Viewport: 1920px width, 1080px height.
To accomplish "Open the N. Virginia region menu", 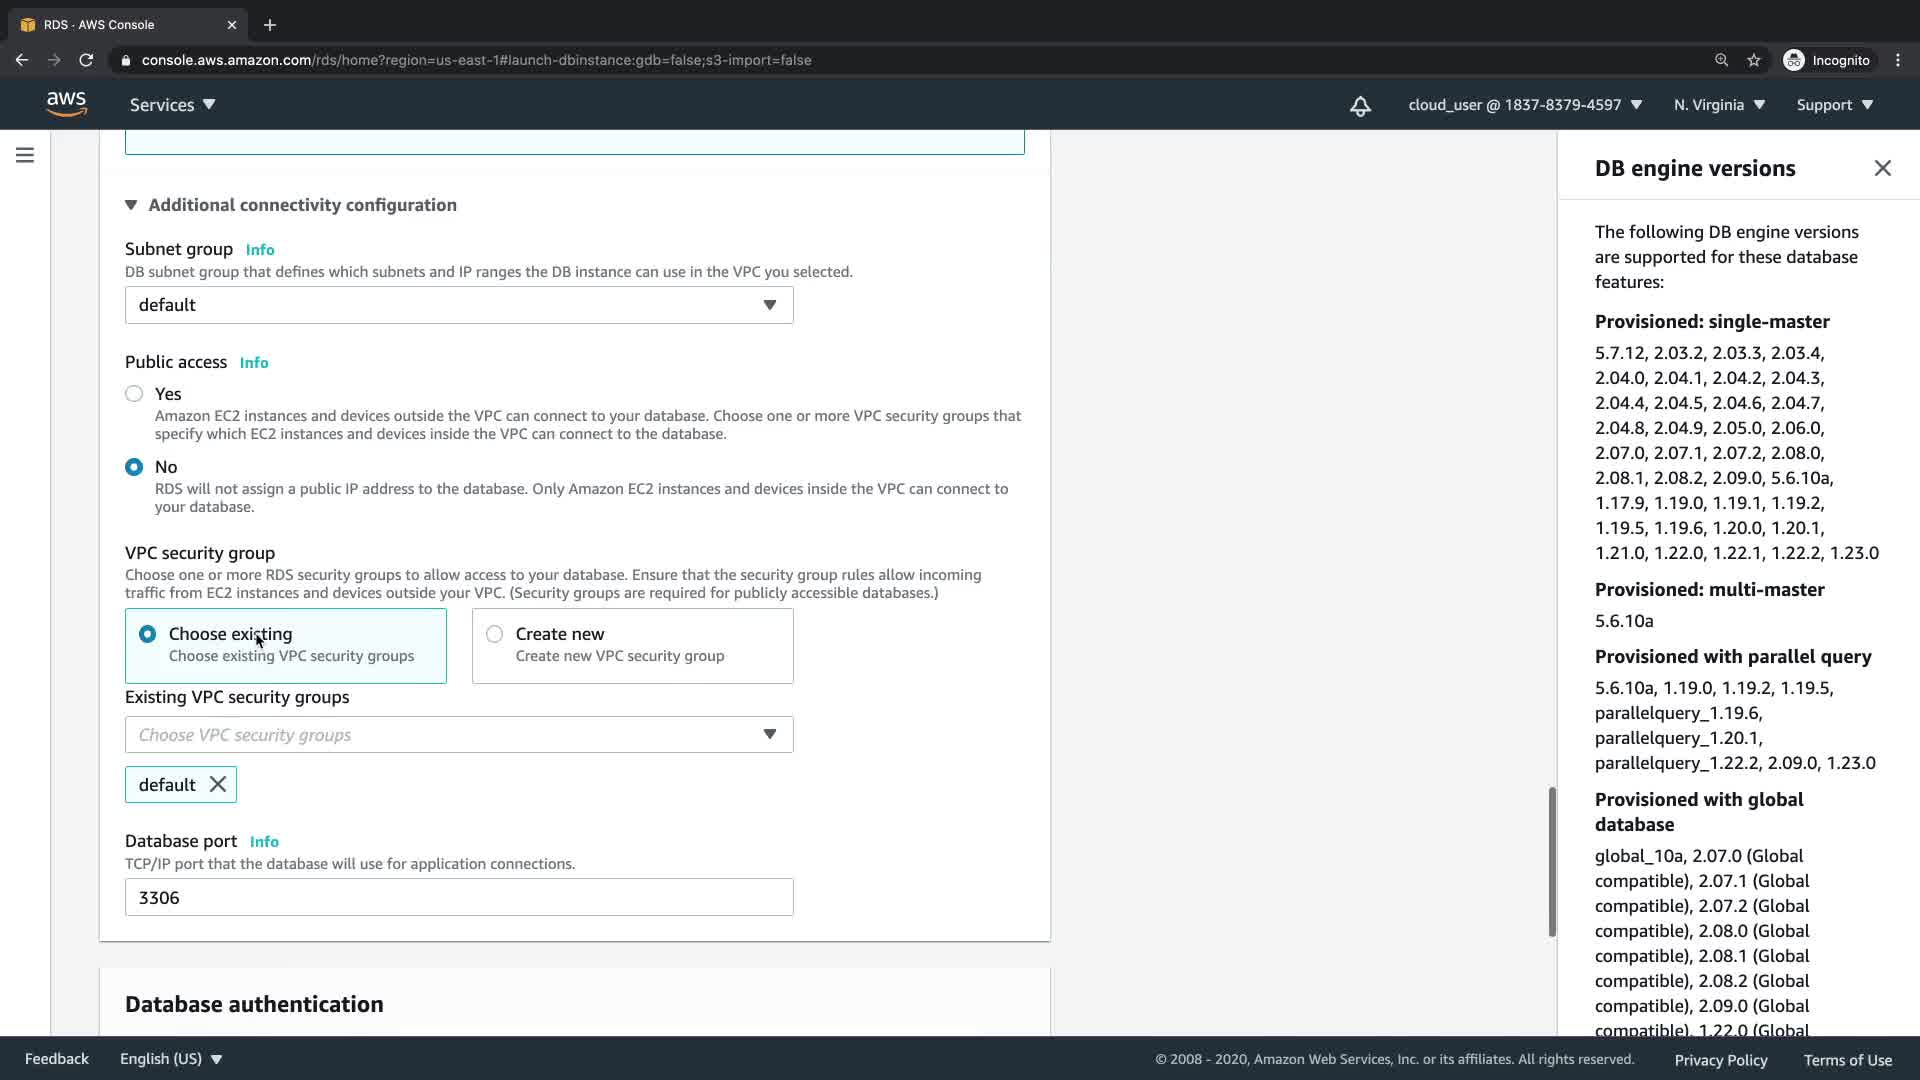I will coord(1719,105).
